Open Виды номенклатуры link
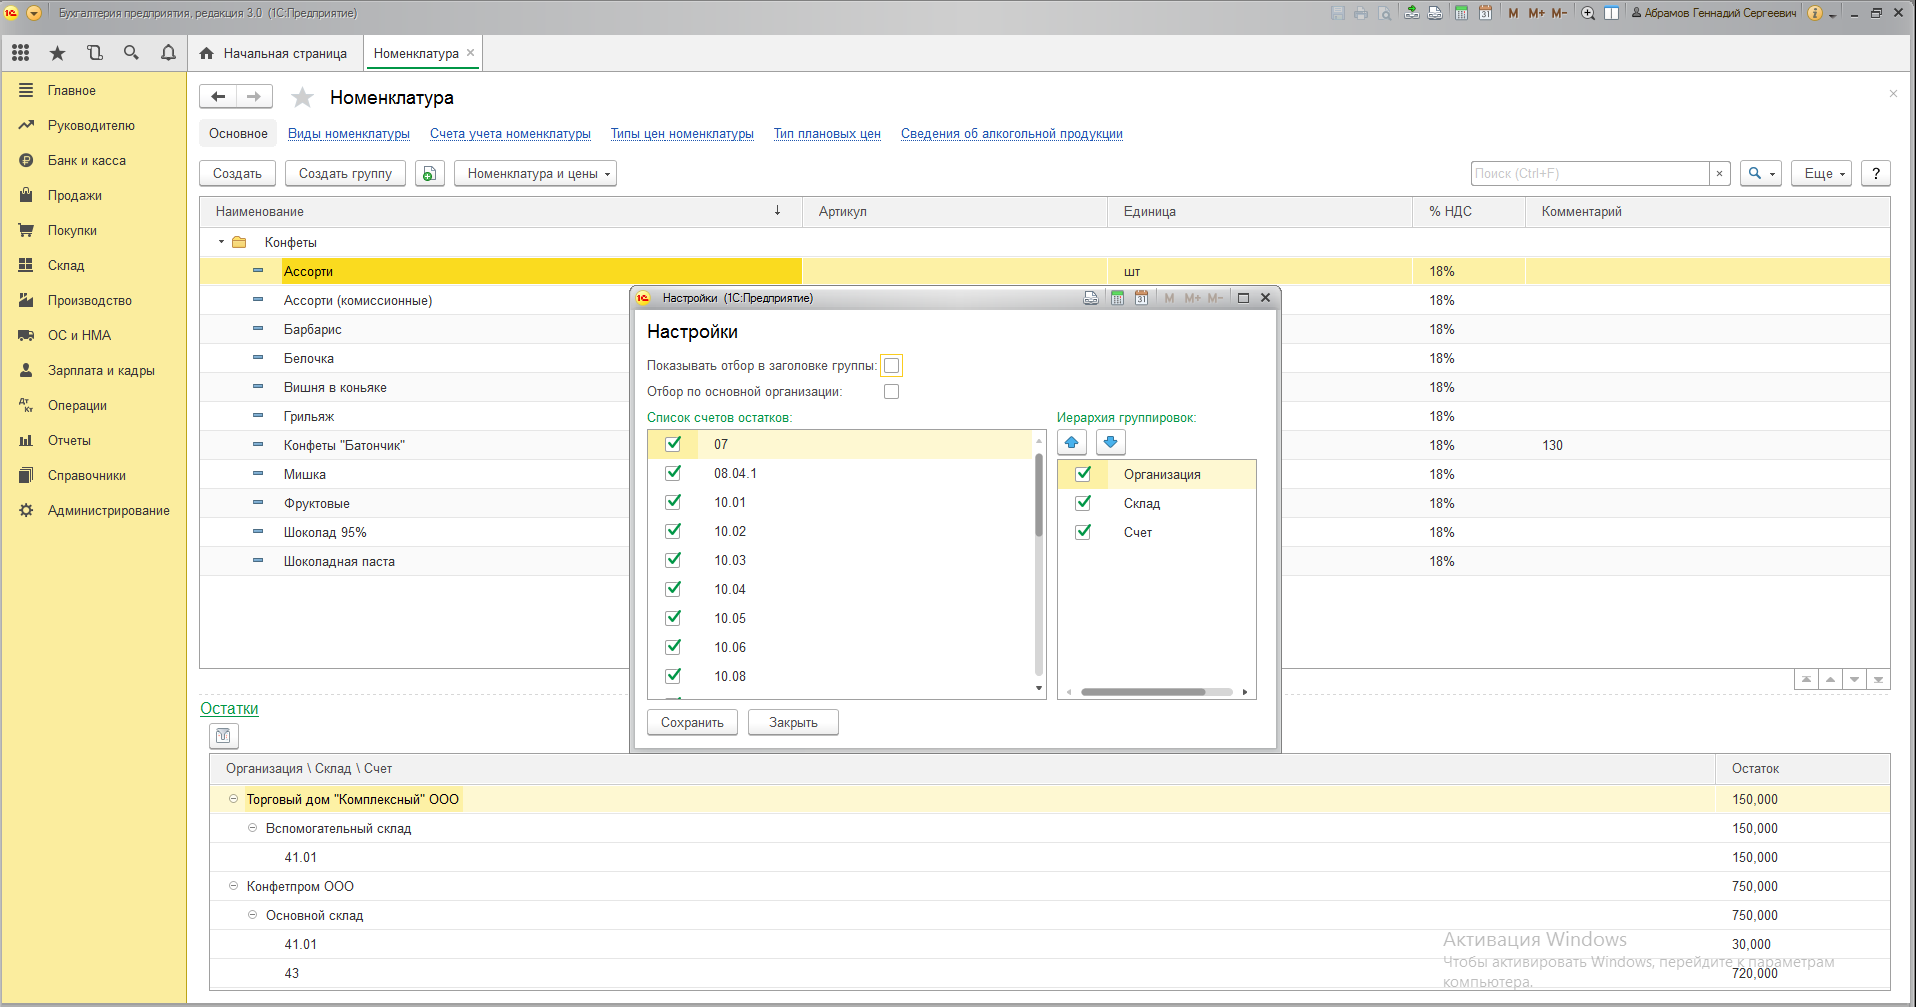The image size is (1919, 1007). point(349,133)
